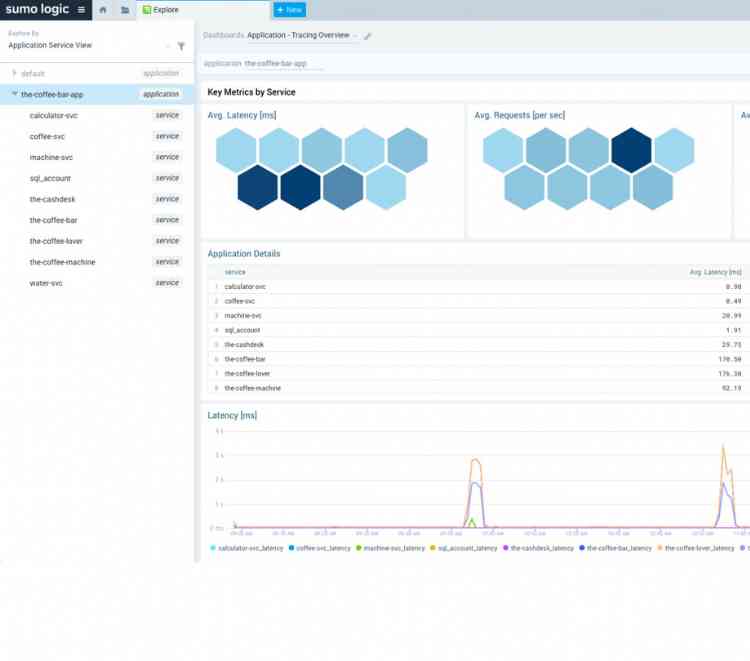This screenshot has height=661, width=750.
Task: Select machine-svc in the tree
Action: pos(51,157)
